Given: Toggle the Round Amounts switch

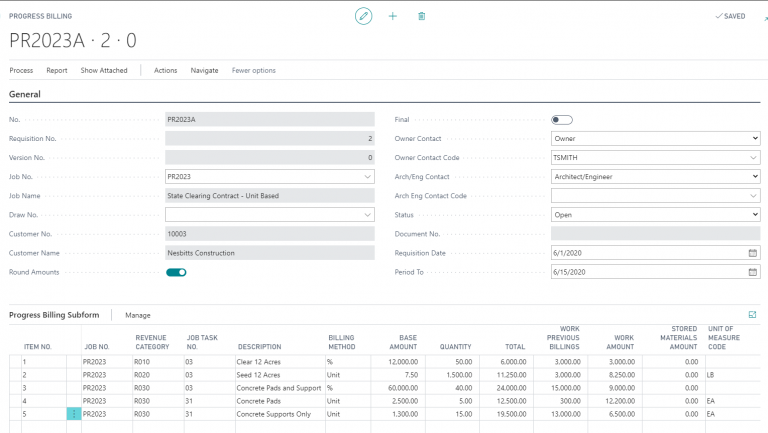Looking at the screenshot, I should (x=176, y=272).
